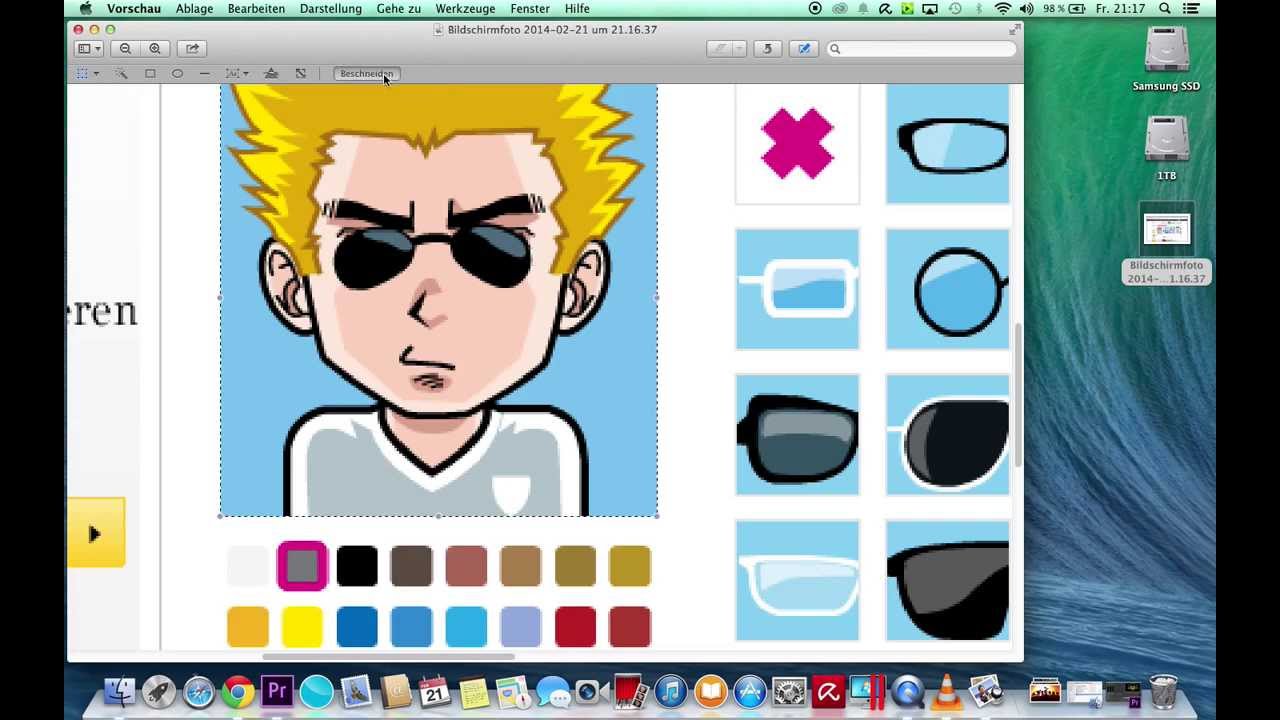Click the zoom in magnifier button

155,48
